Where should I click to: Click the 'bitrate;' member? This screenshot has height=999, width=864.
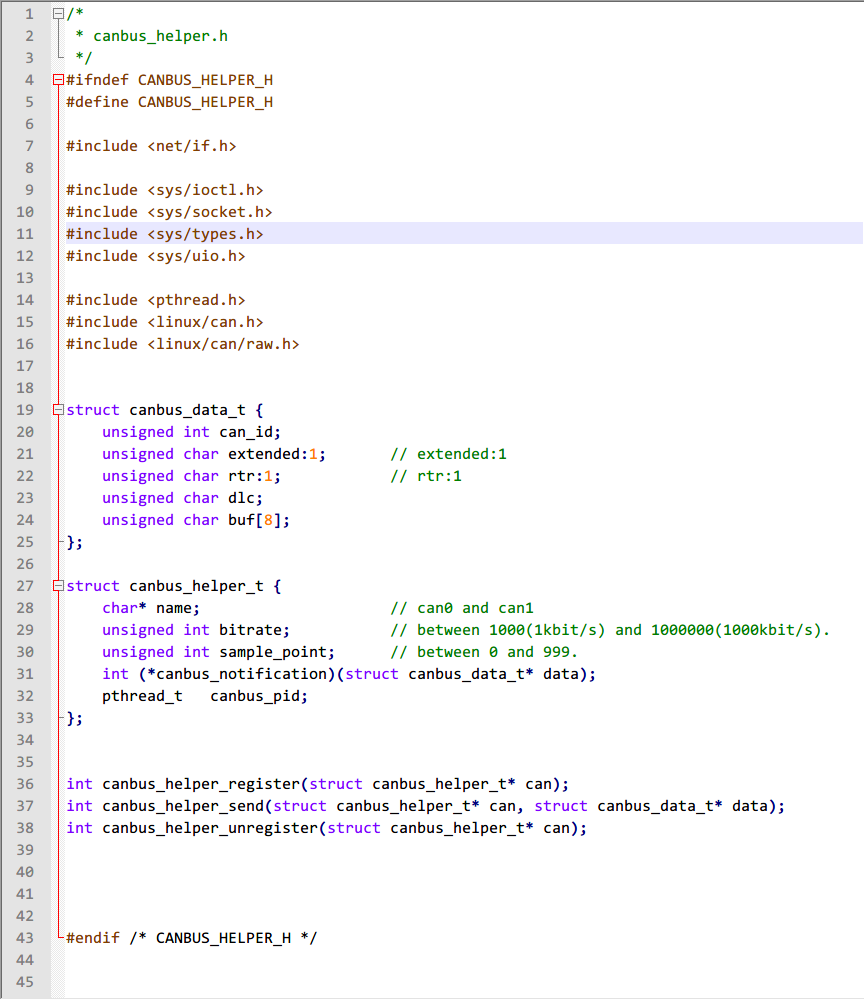(254, 630)
